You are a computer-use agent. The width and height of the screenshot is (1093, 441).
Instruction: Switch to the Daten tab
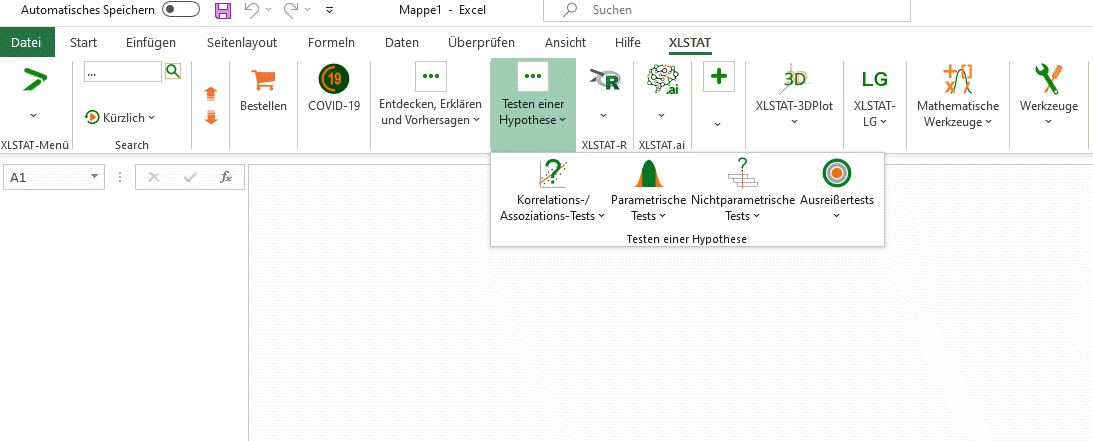point(402,42)
